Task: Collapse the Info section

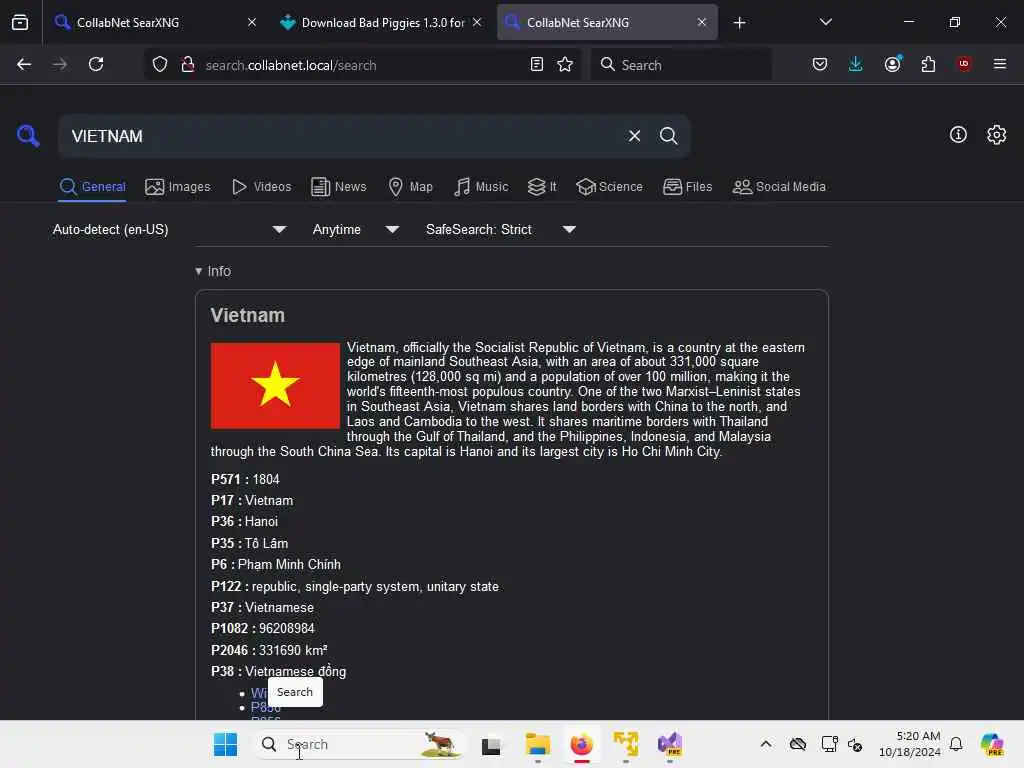Action: 213,271
